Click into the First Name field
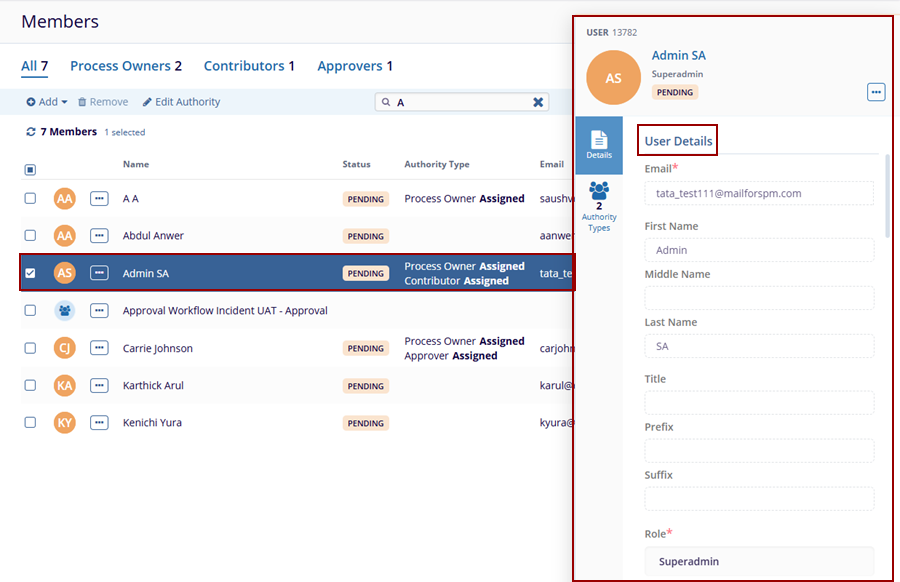900x582 pixels. [x=758, y=250]
